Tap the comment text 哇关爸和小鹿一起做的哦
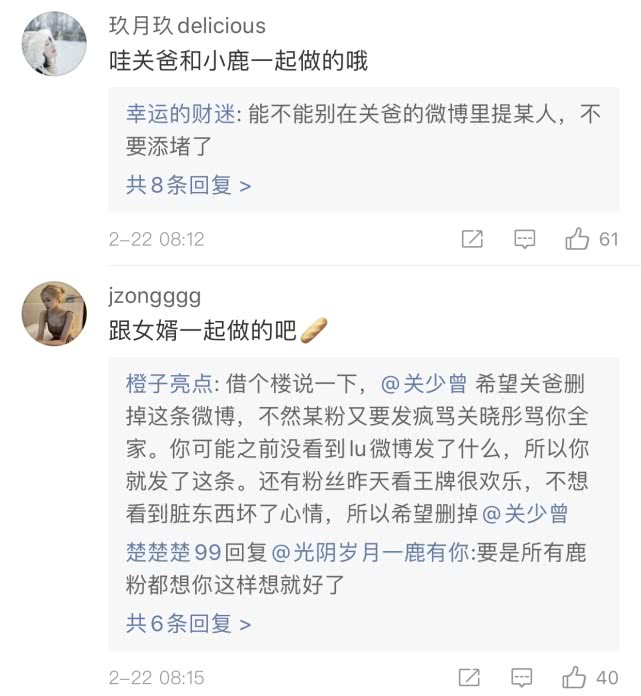Image resolution: width=641 pixels, height=696 pixels. (238, 61)
